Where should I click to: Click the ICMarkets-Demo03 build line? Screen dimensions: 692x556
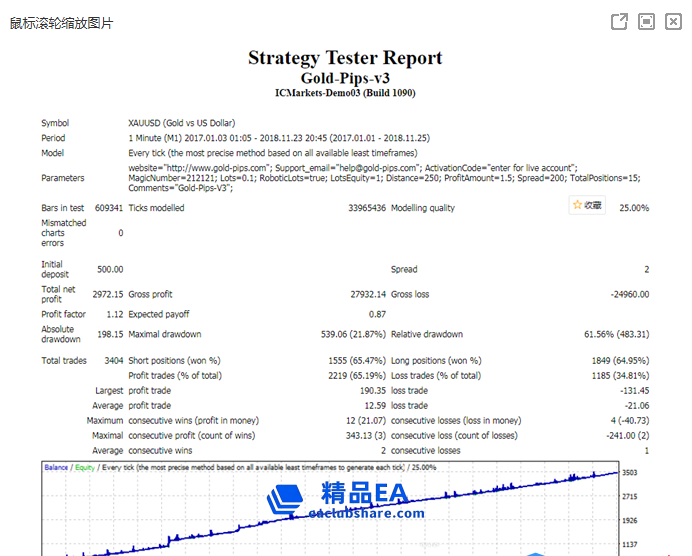click(345, 93)
